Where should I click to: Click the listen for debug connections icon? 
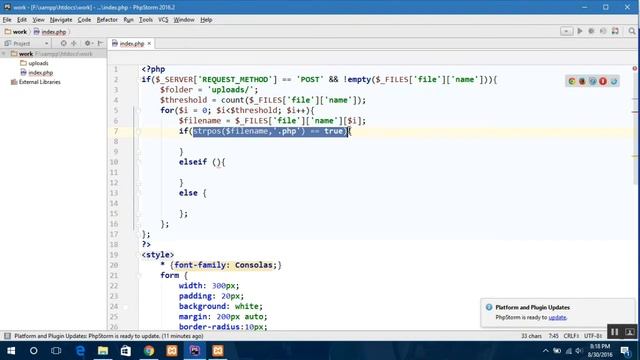[x=615, y=31]
